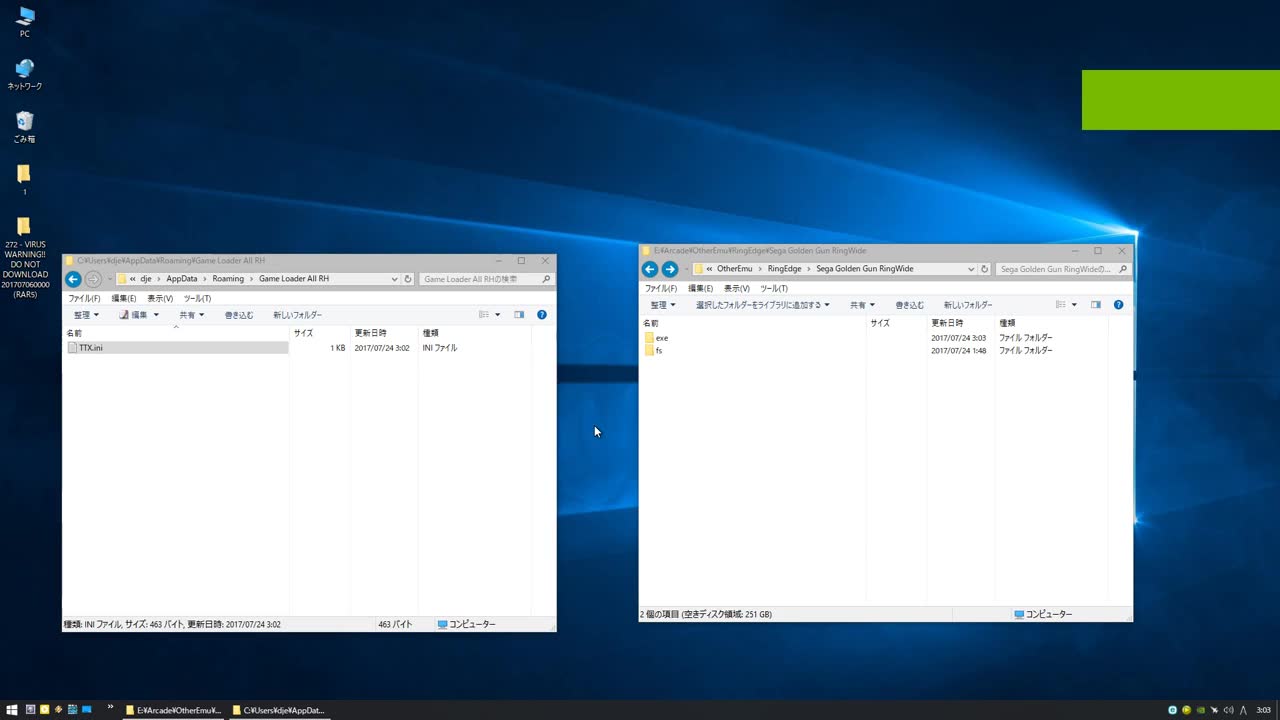This screenshot has width=1280, height=720.
Task: Expand address history in Sega Golden Gun window
Action: coord(971,269)
